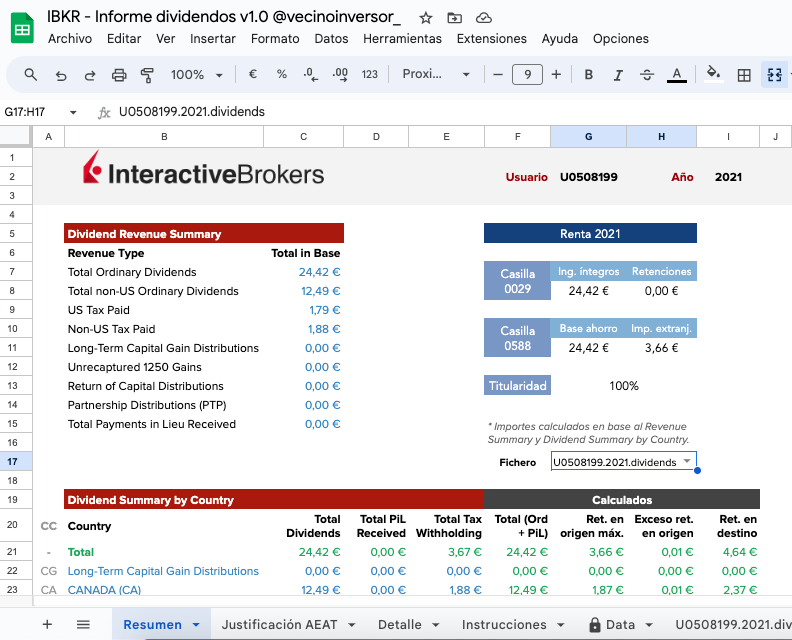This screenshot has width=792, height=640.
Task: Open Justificación AEAT tab options arrow
Action: [x=352, y=625]
